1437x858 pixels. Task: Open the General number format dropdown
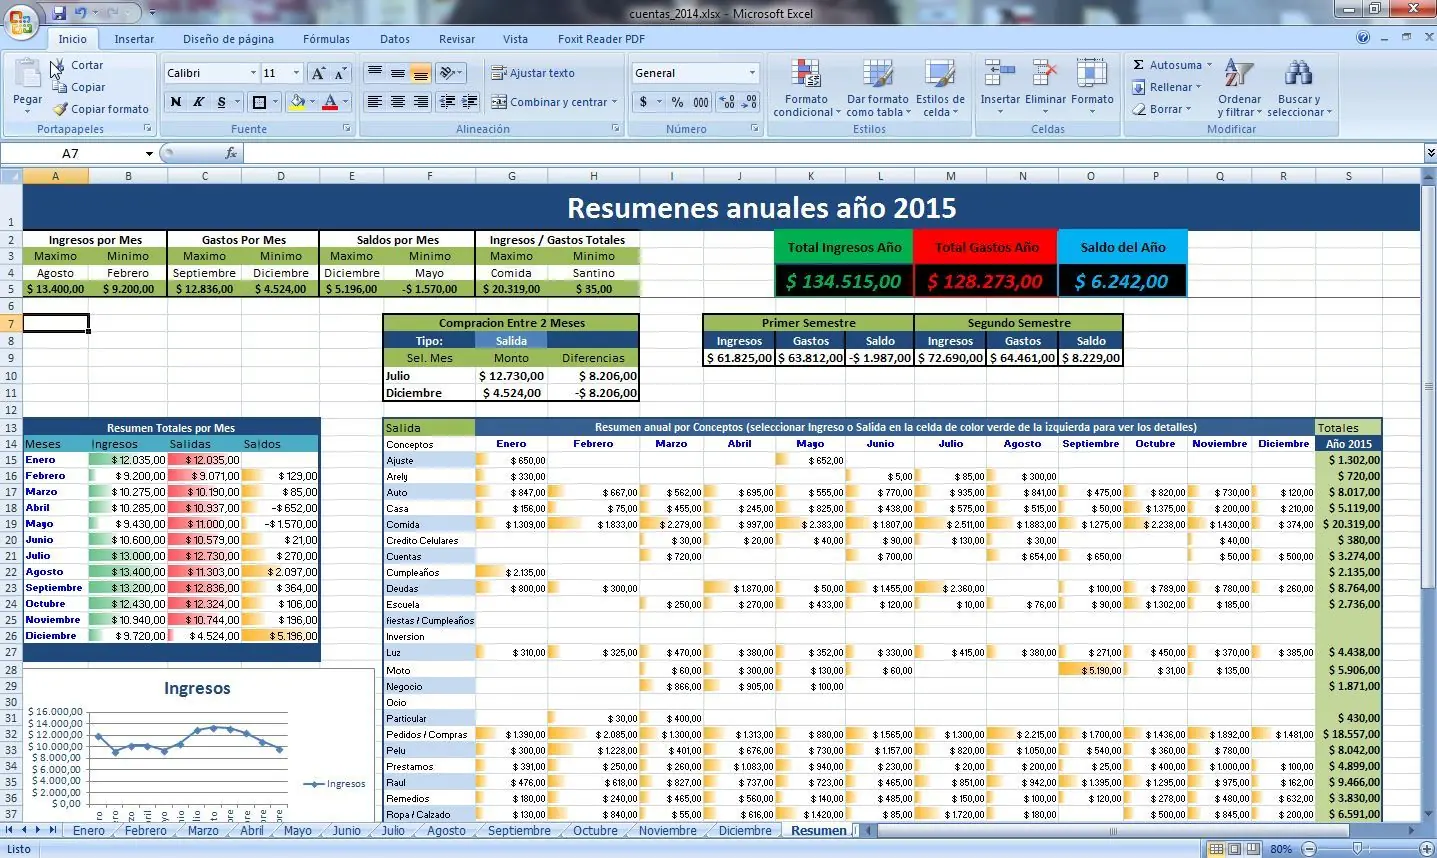click(x=752, y=73)
